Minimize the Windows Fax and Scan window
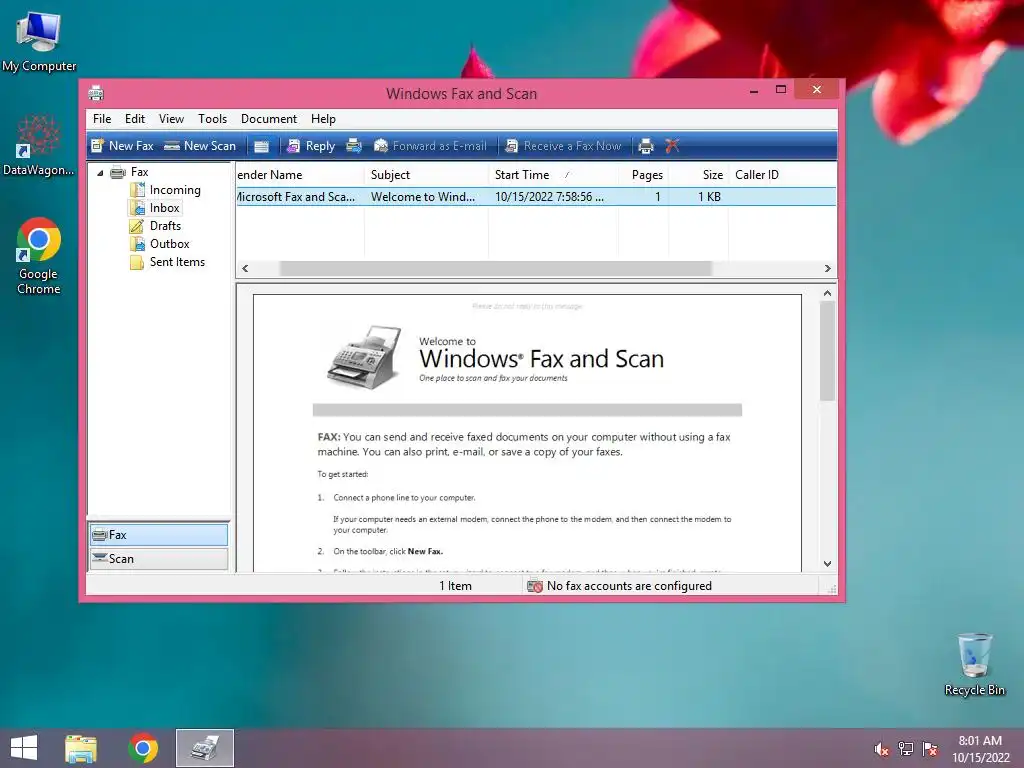The image size is (1024, 768). click(x=754, y=89)
